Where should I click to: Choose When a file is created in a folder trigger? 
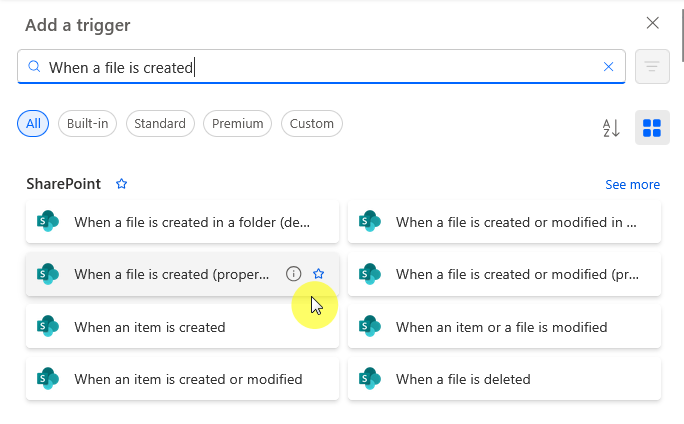182,222
